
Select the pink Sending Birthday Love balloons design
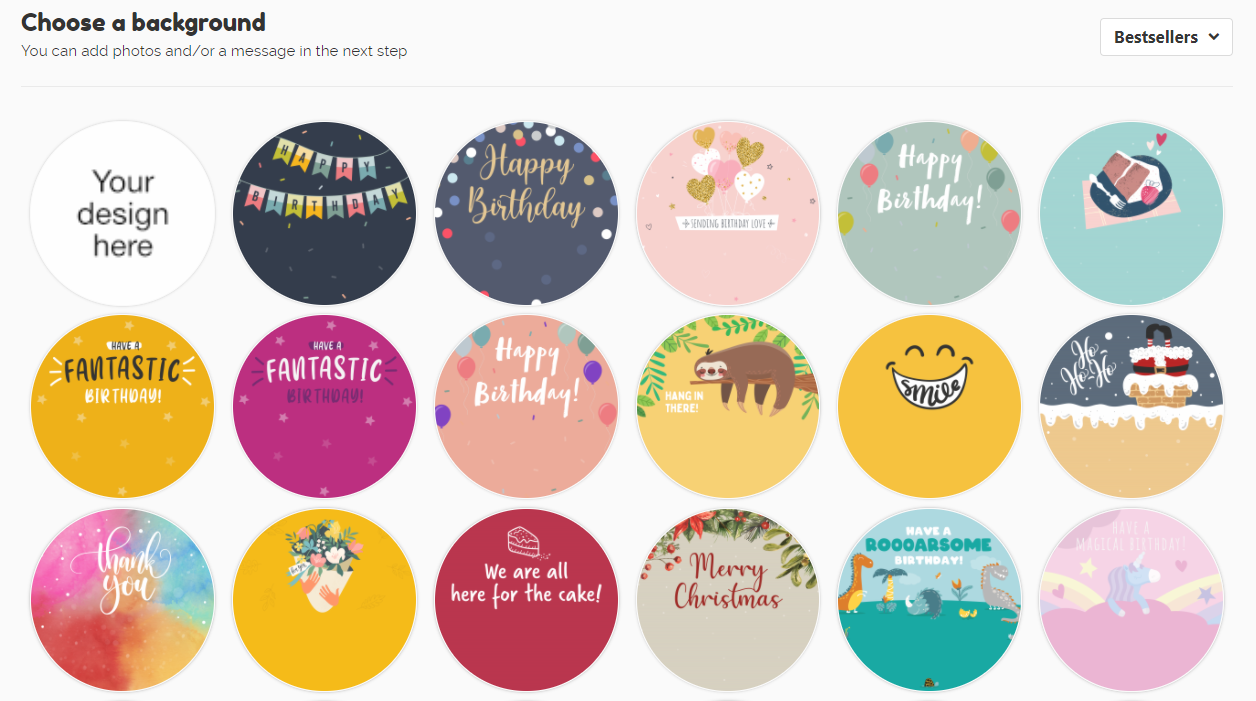coord(728,213)
